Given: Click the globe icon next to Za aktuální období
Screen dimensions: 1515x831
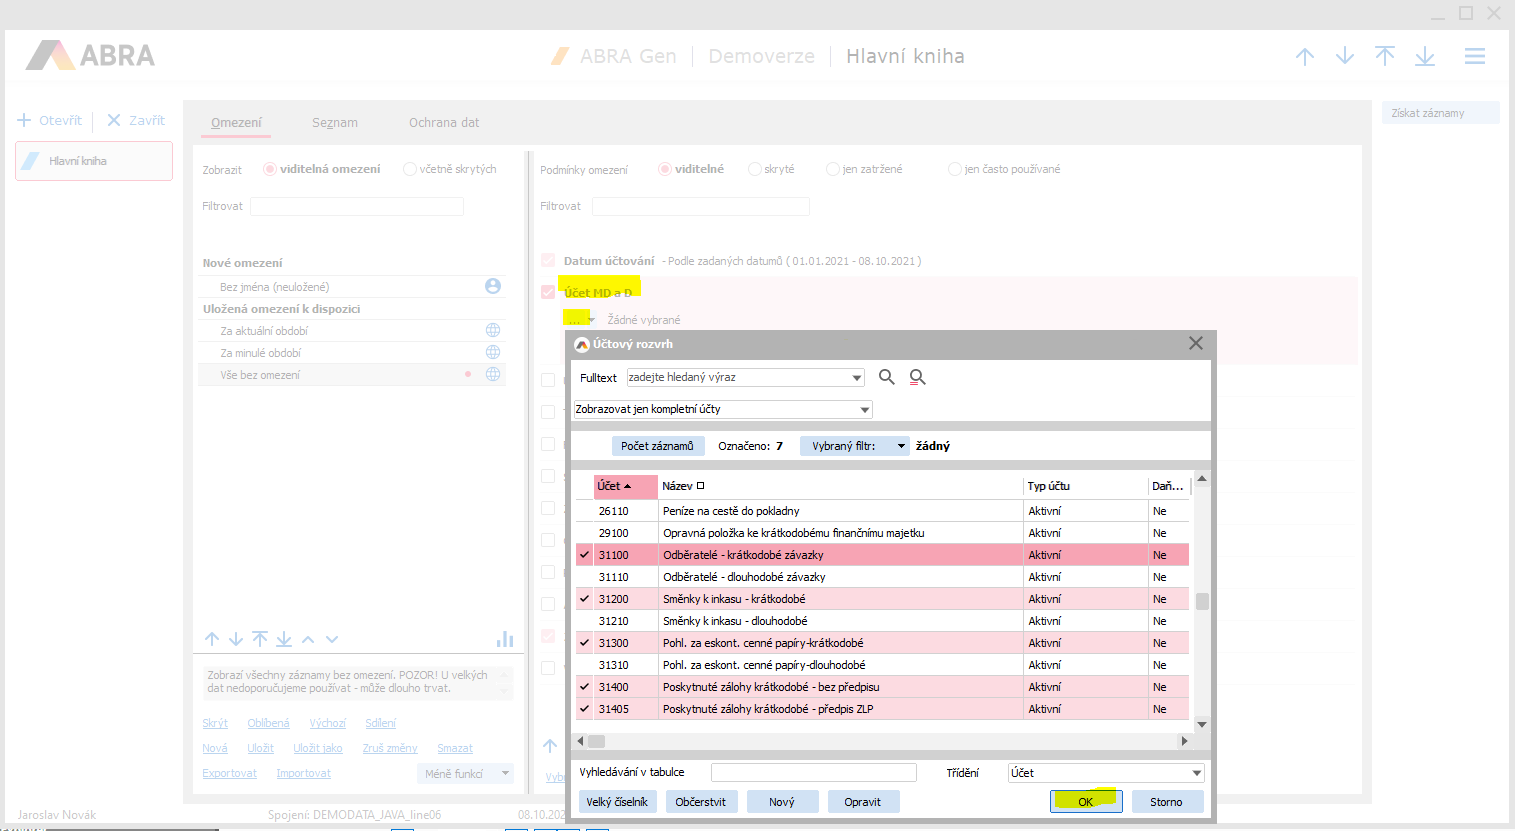Looking at the screenshot, I should (493, 330).
